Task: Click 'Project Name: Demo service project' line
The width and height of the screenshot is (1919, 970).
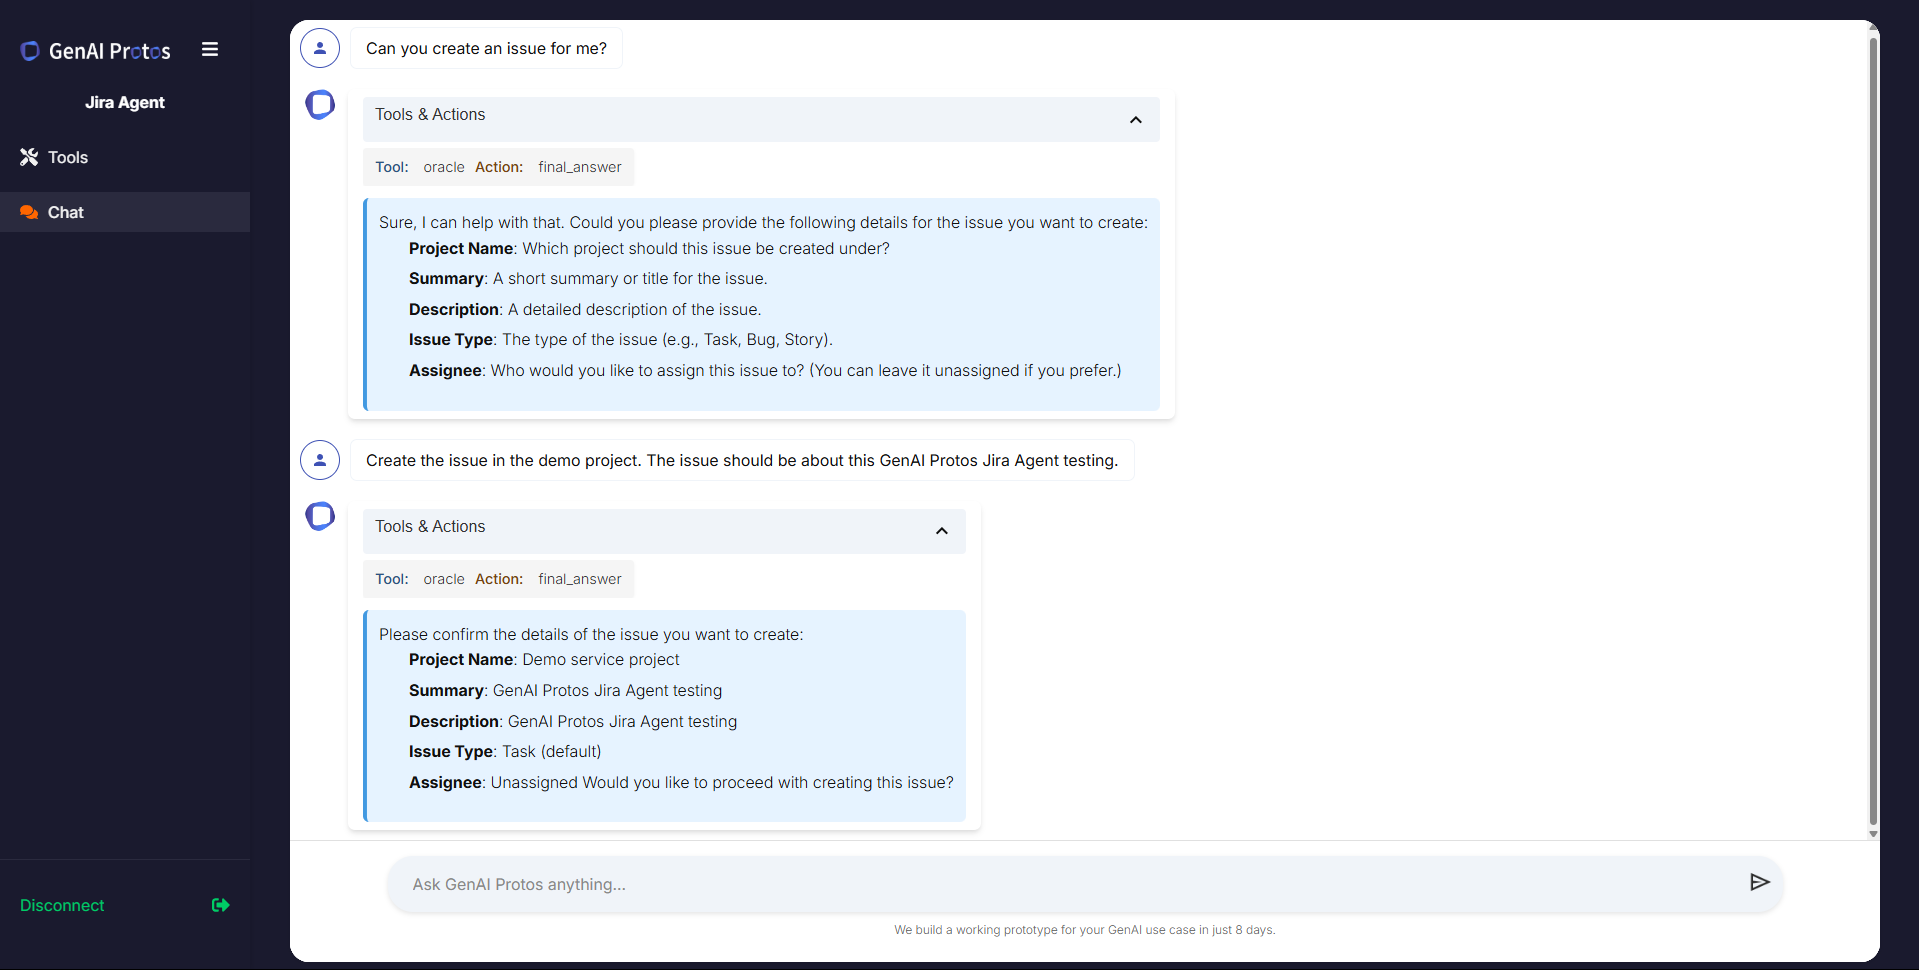Action: [x=544, y=660]
